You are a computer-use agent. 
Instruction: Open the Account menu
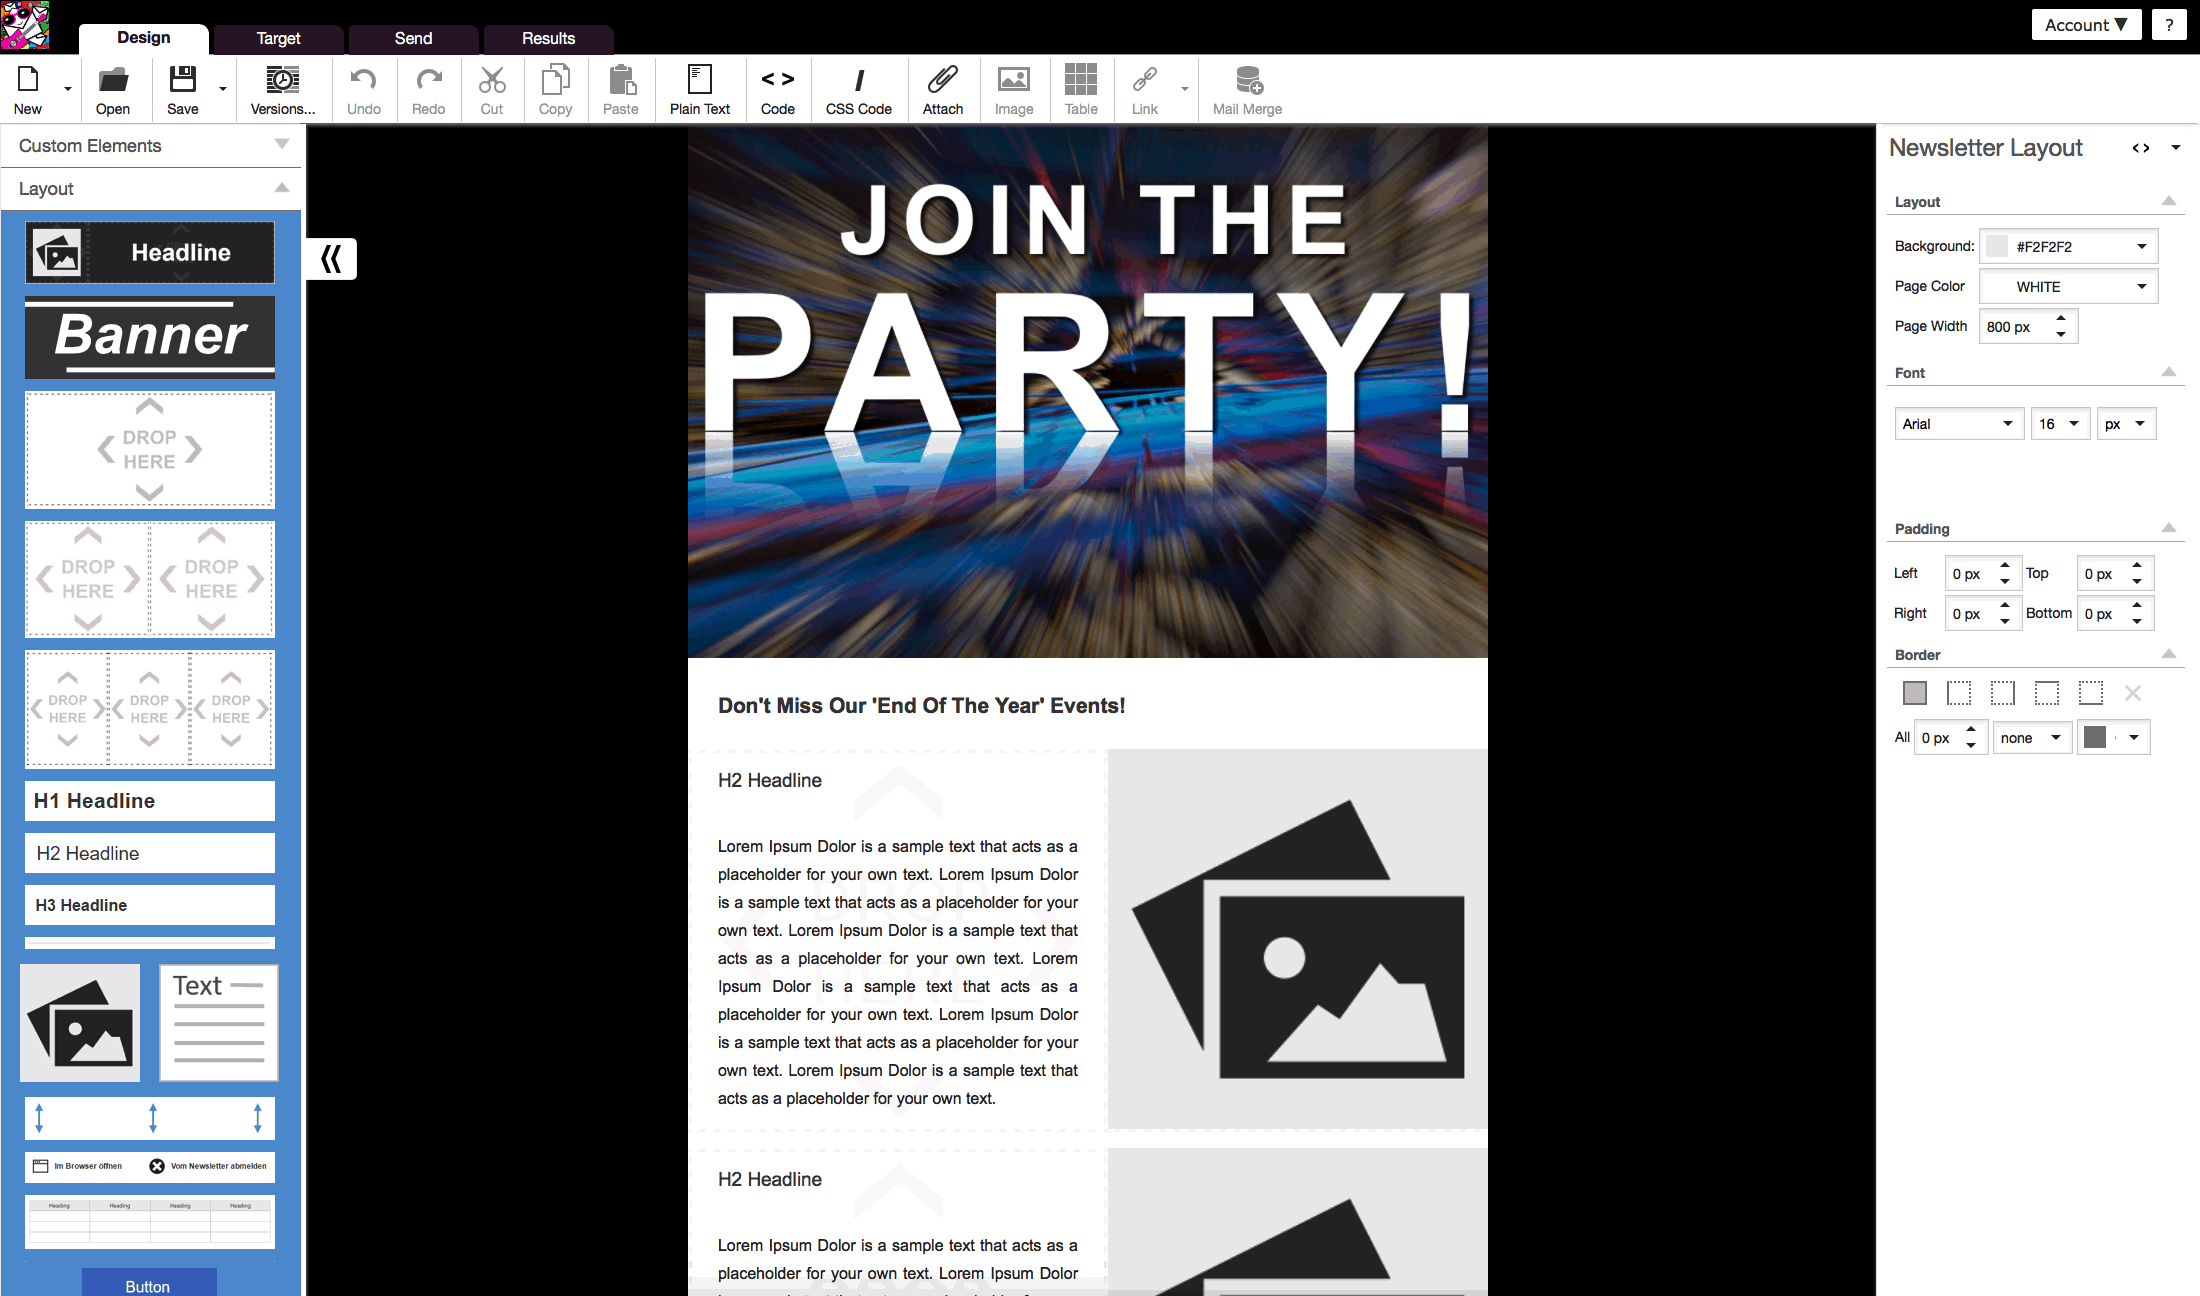pyautogui.click(x=2085, y=25)
